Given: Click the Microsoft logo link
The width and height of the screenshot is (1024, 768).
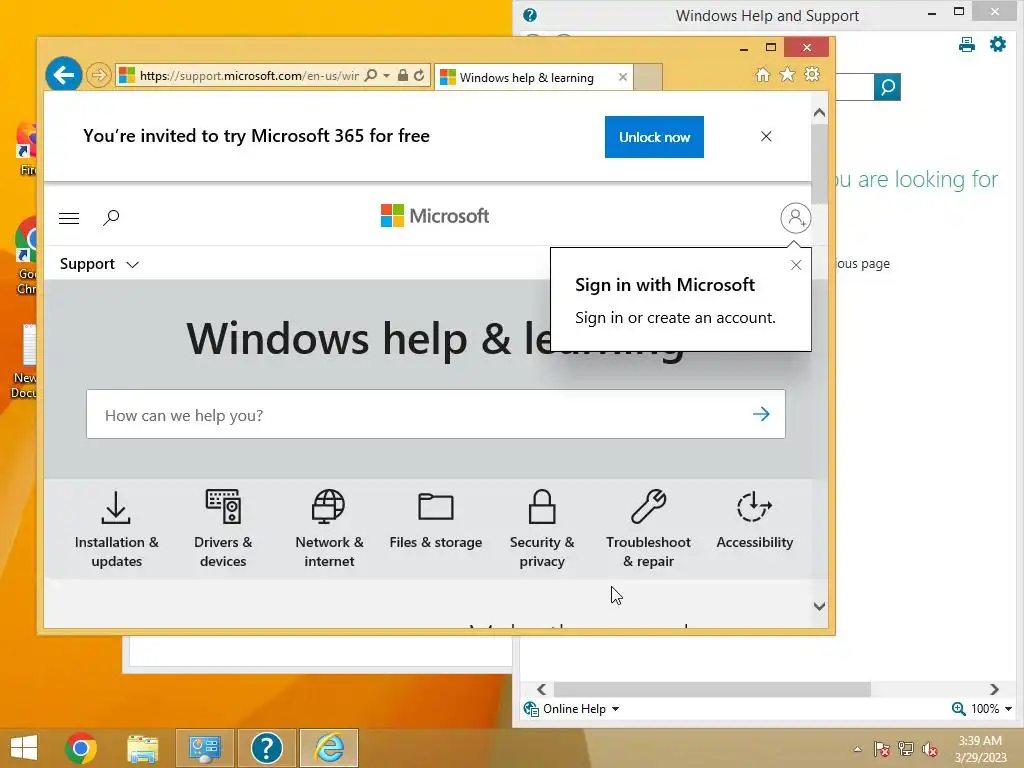Looking at the screenshot, I should (x=435, y=216).
